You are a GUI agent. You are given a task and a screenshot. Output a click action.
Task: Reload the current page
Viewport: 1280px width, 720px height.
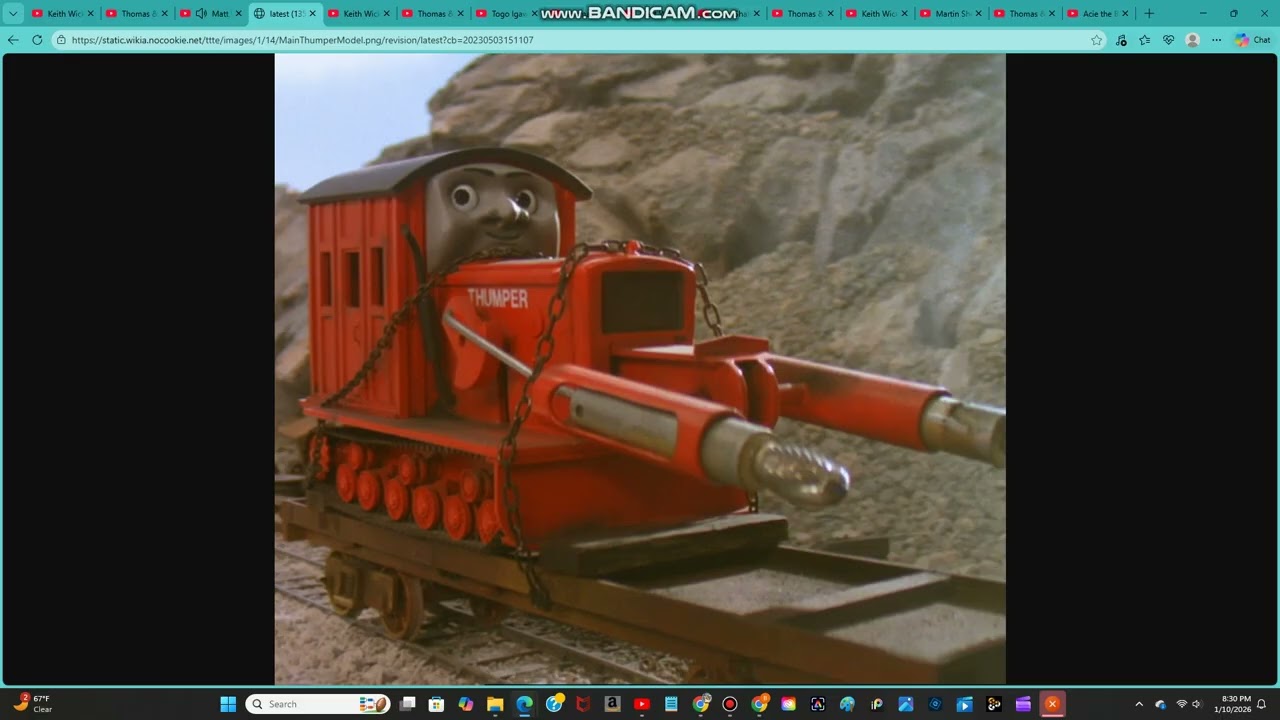(37, 40)
